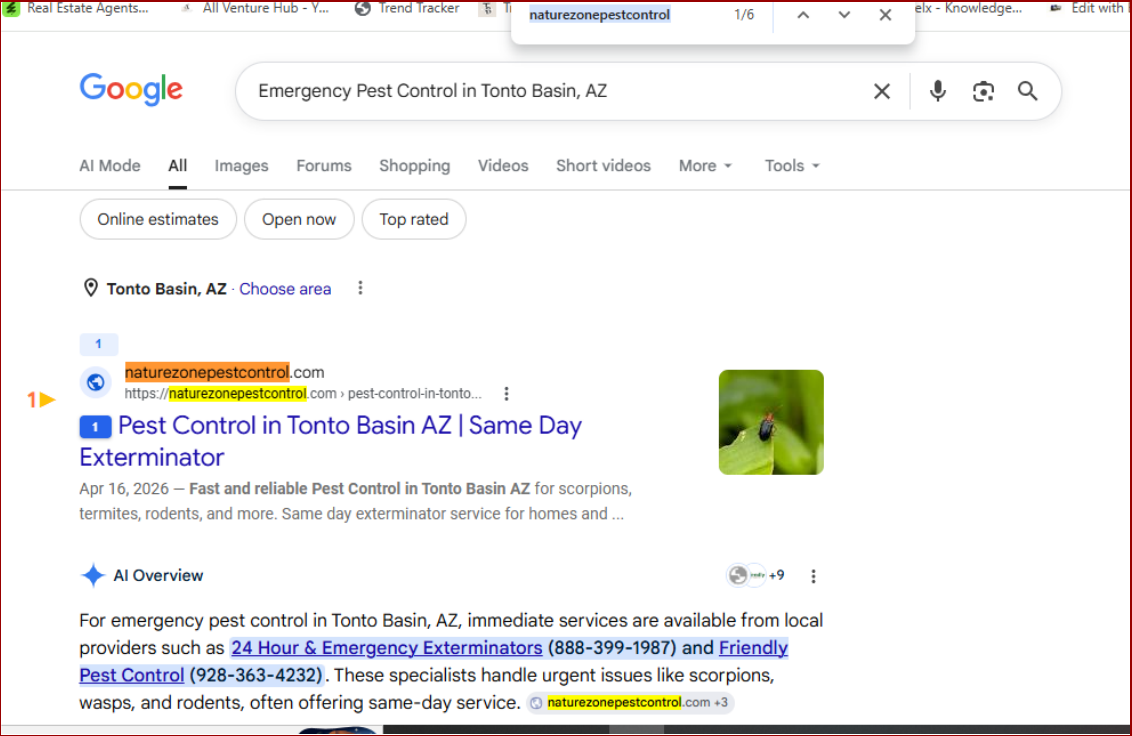This screenshot has width=1132, height=736.
Task: Open AI Overview sources +9 chip
Action: coord(755,576)
